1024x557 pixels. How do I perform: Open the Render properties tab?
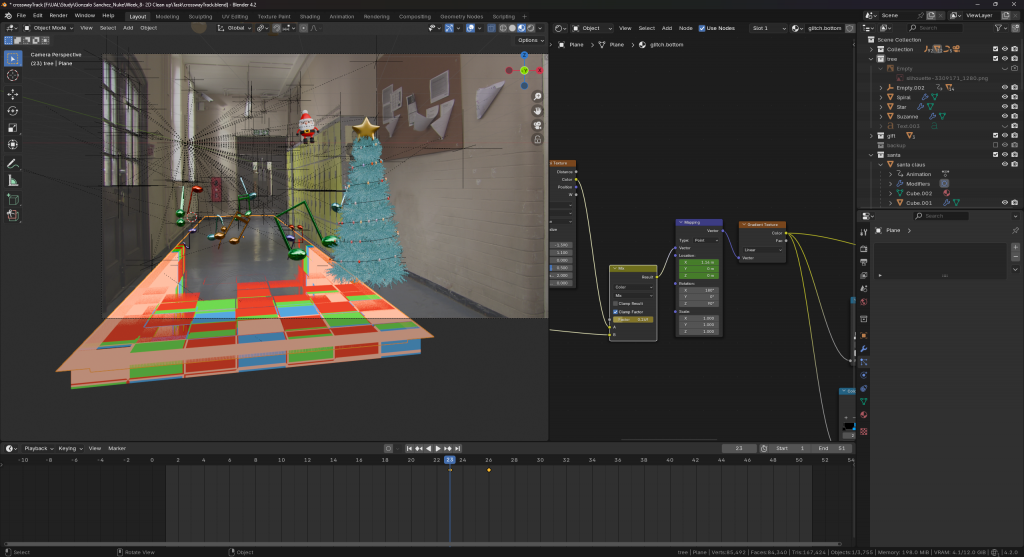863,249
